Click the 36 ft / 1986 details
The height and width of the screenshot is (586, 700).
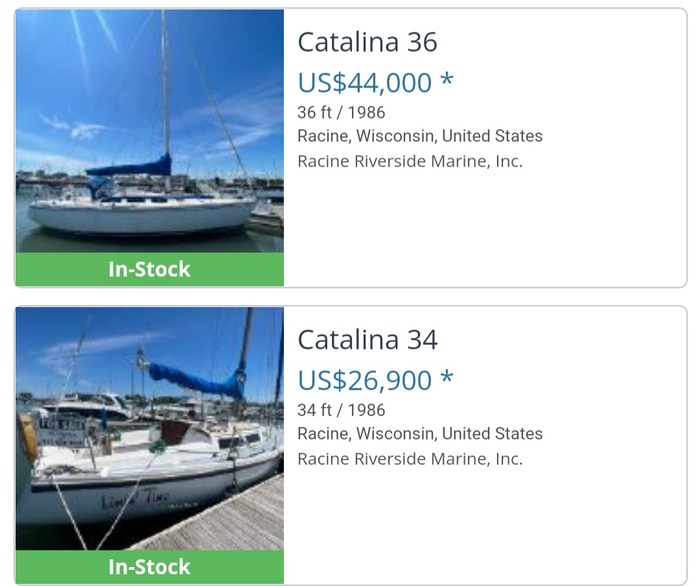(341, 112)
